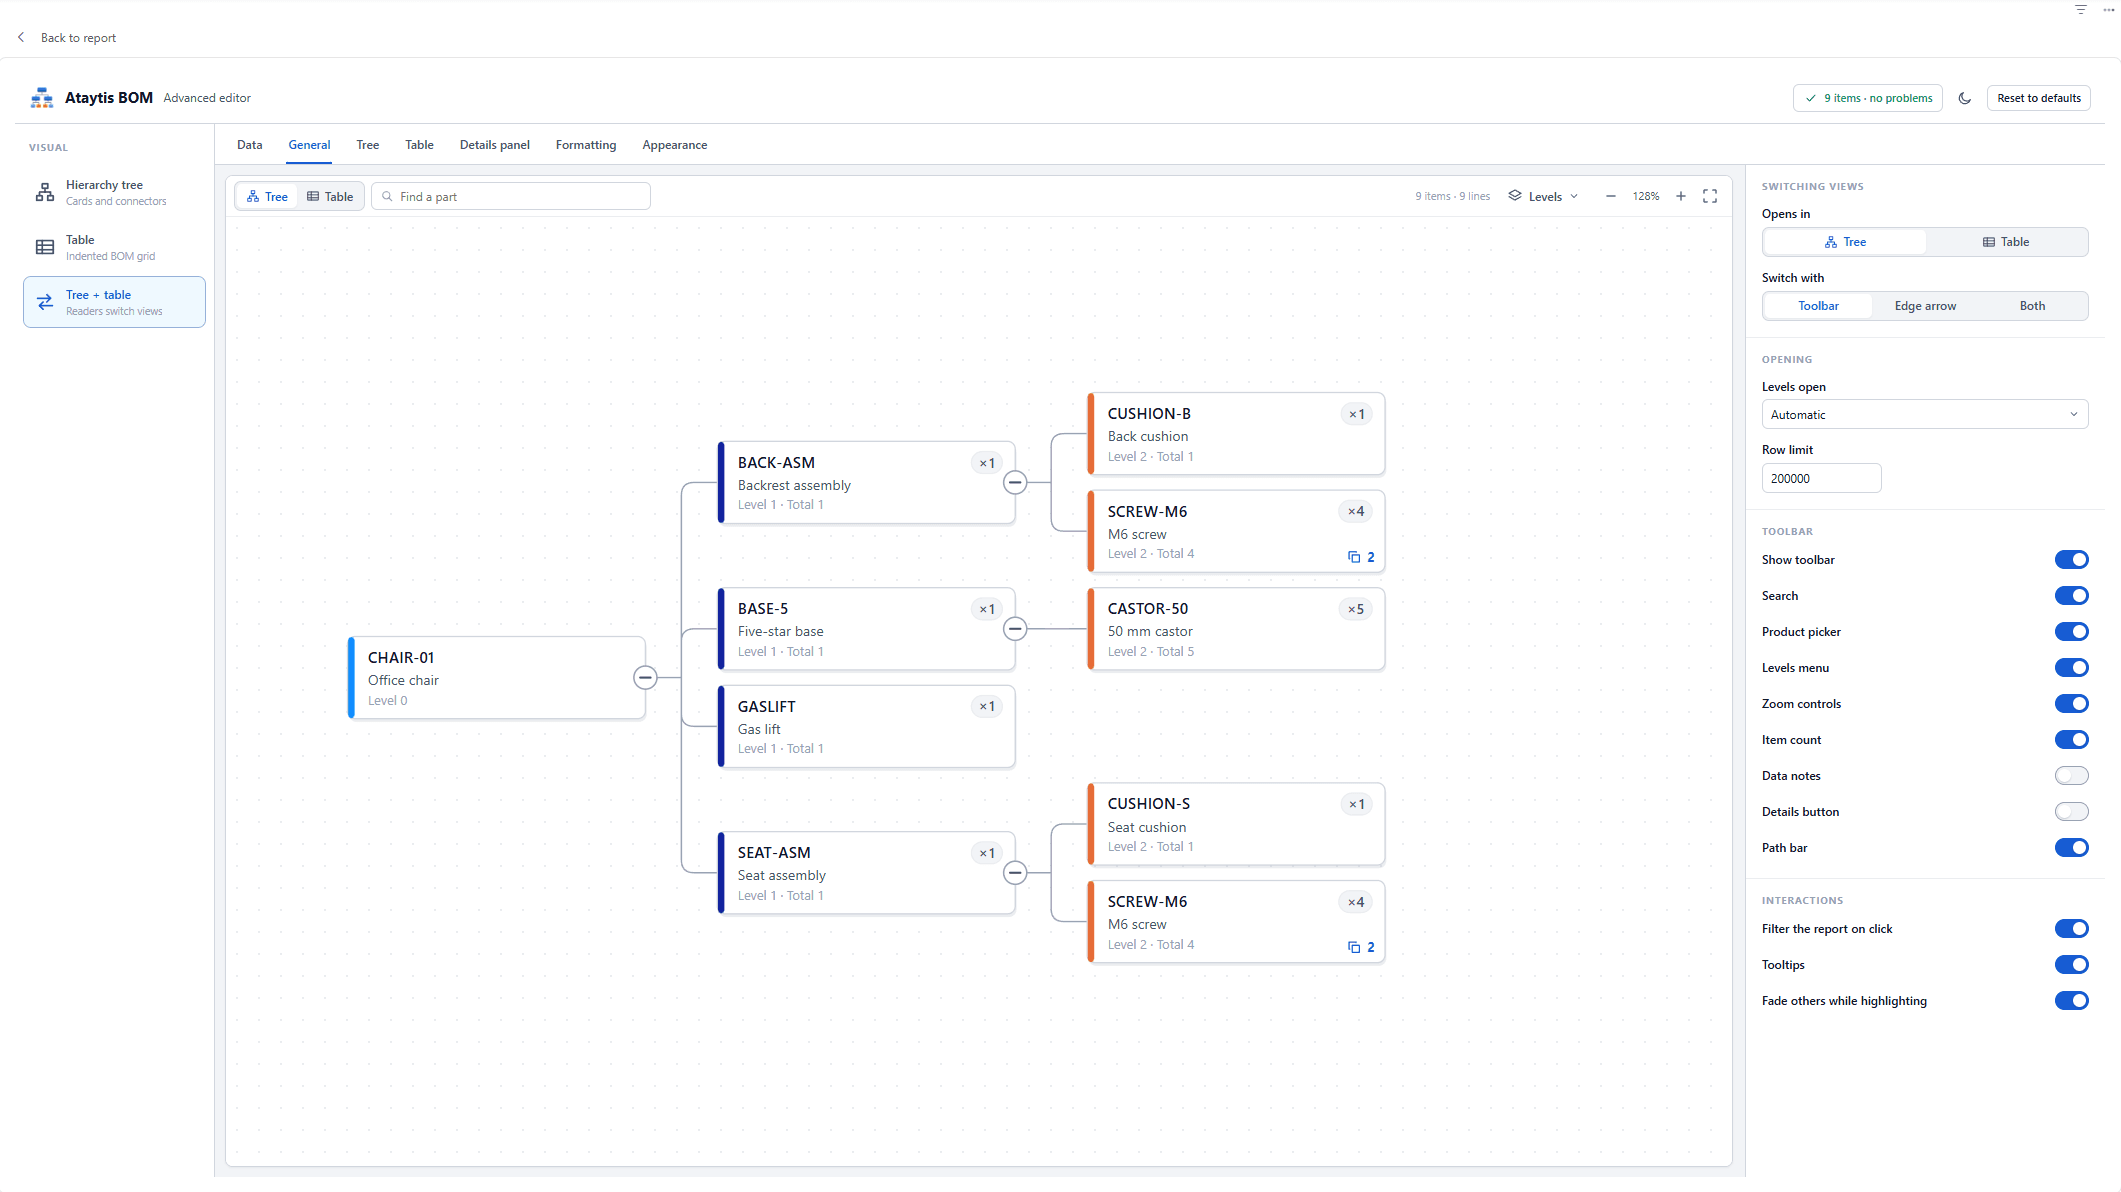This screenshot has height=1192, width=2121.
Task: Click the x1 quantity badge on GASLIFT
Action: pyautogui.click(x=987, y=707)
